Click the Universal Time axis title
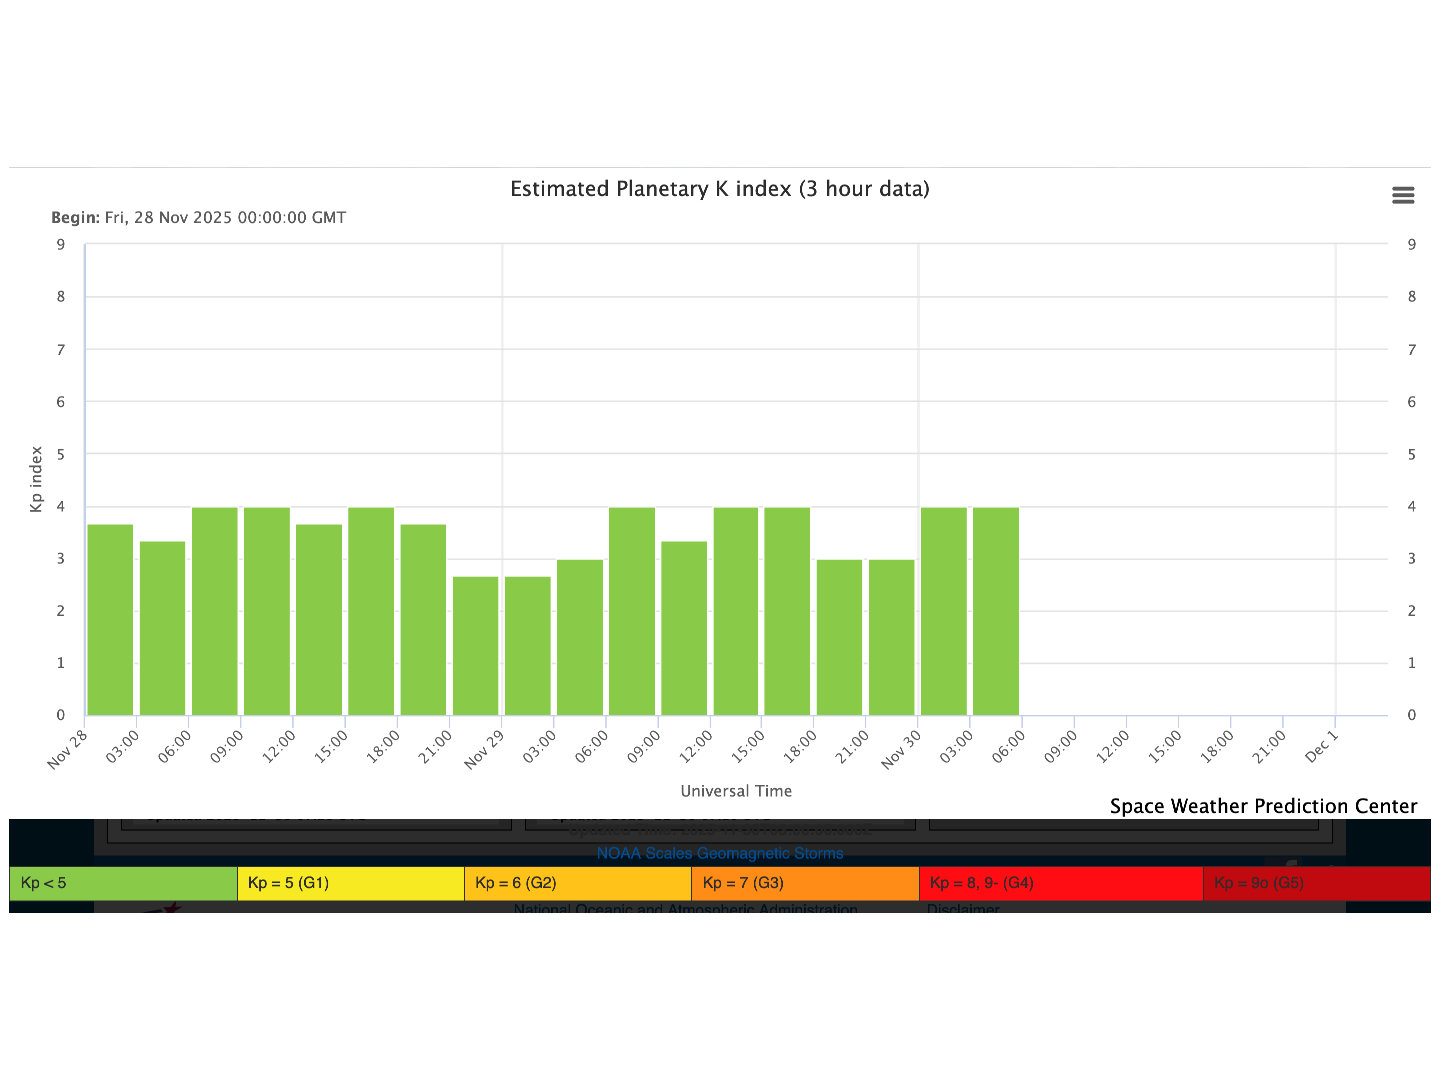 (736, 791)
